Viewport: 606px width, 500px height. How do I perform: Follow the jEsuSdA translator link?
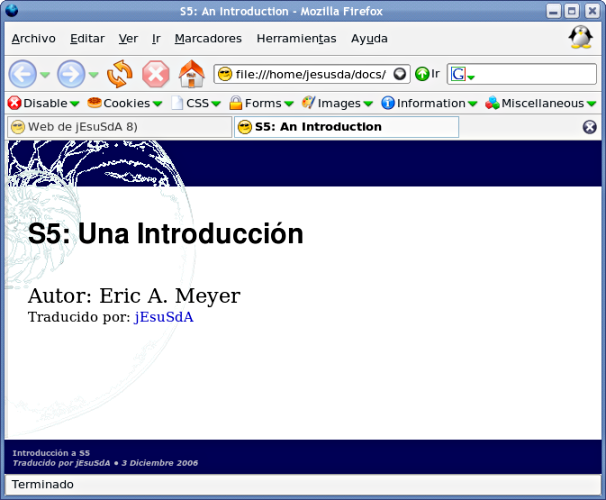164,317
